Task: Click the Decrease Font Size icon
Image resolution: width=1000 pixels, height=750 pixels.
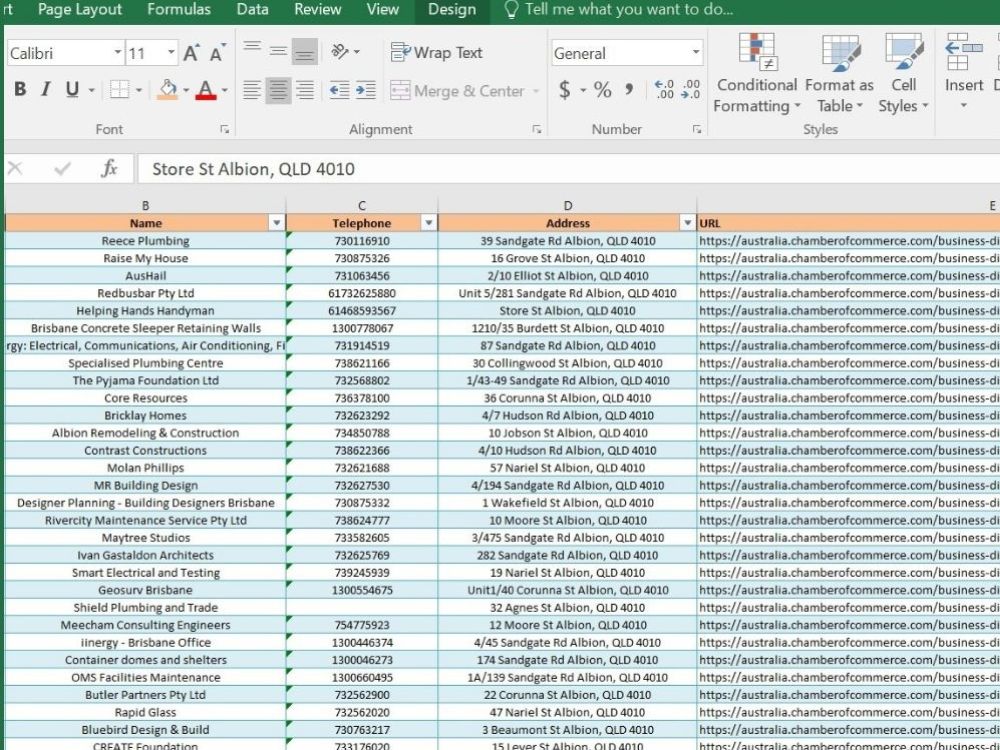Action: click(217, 53)
